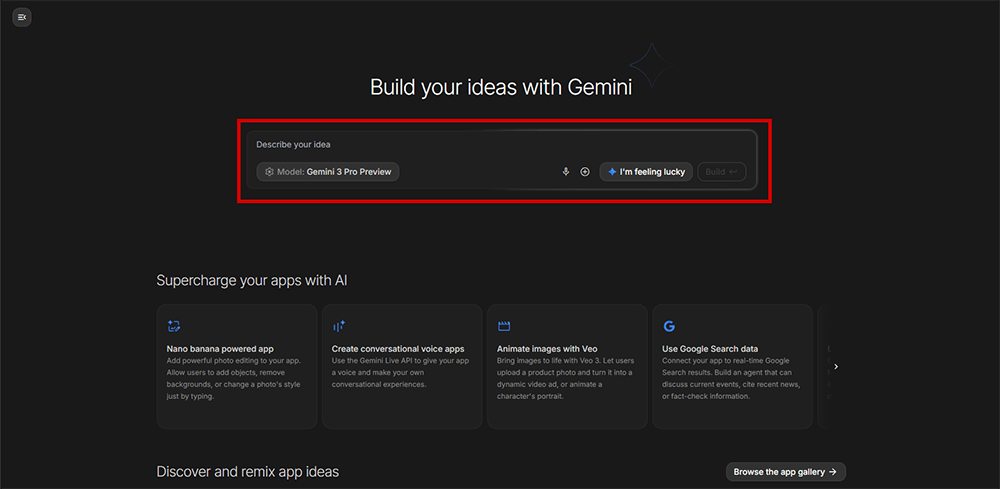Open the Gemini 3 Pro Preview model selector
The image size is (1000, 489).
tap(328, 172)
